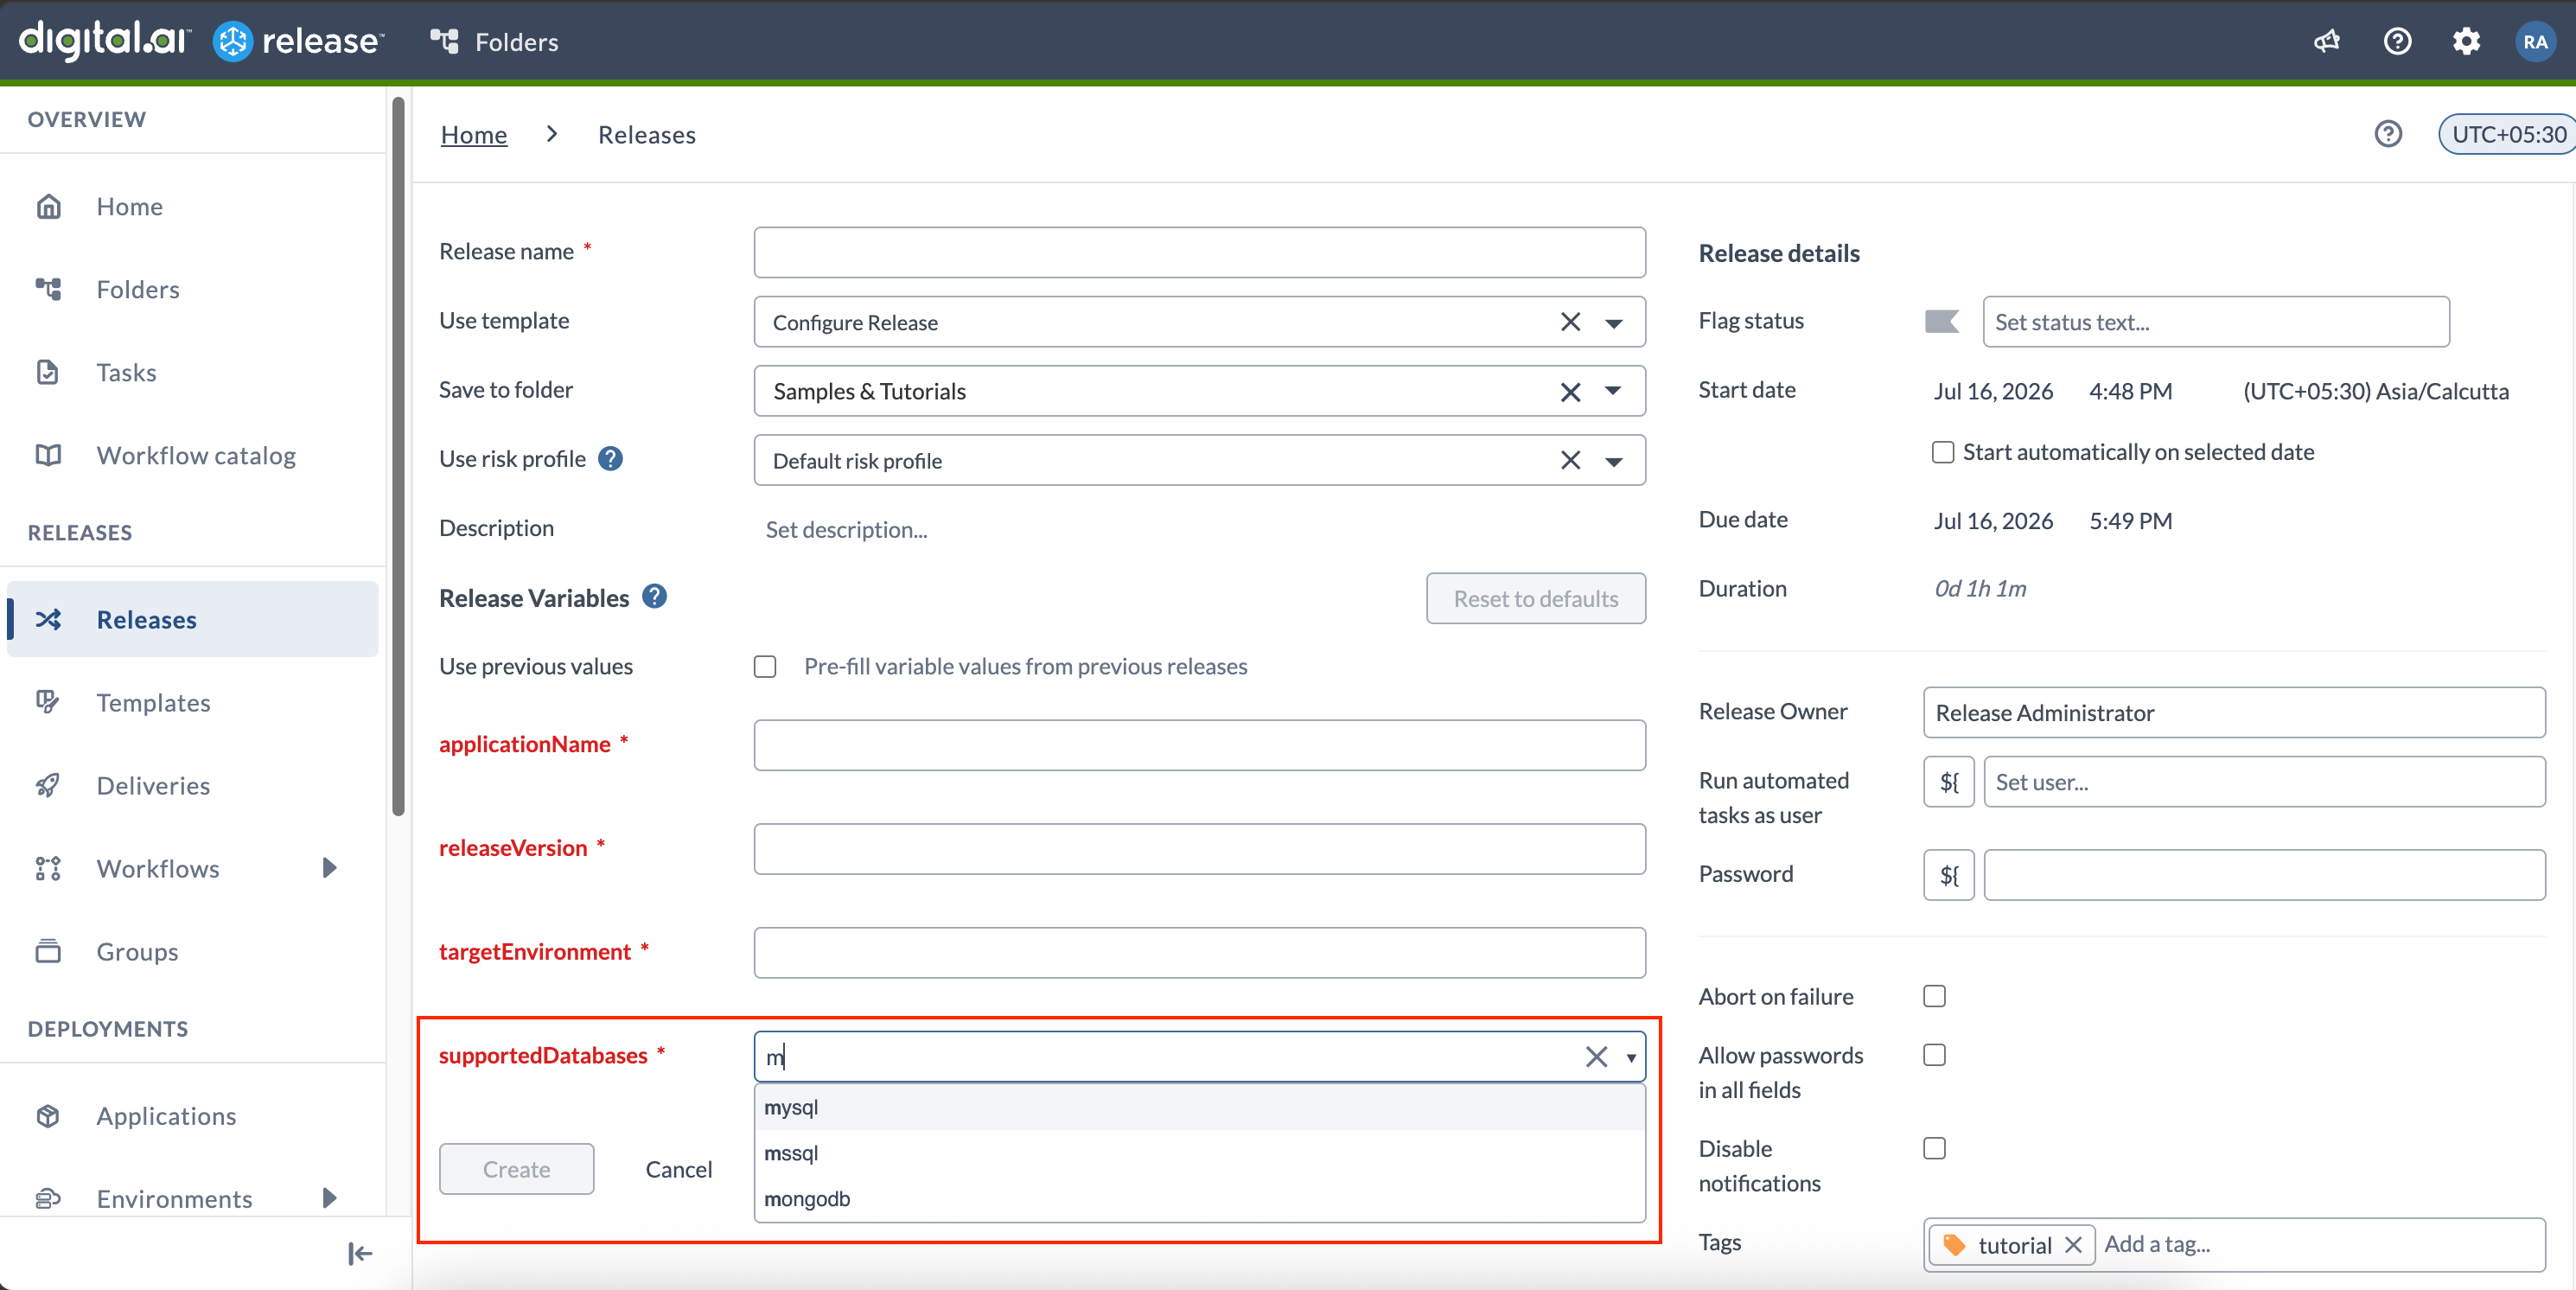Click the Create button
This screenshot has width=2576, height=1290.
[x=516, y=1168]
